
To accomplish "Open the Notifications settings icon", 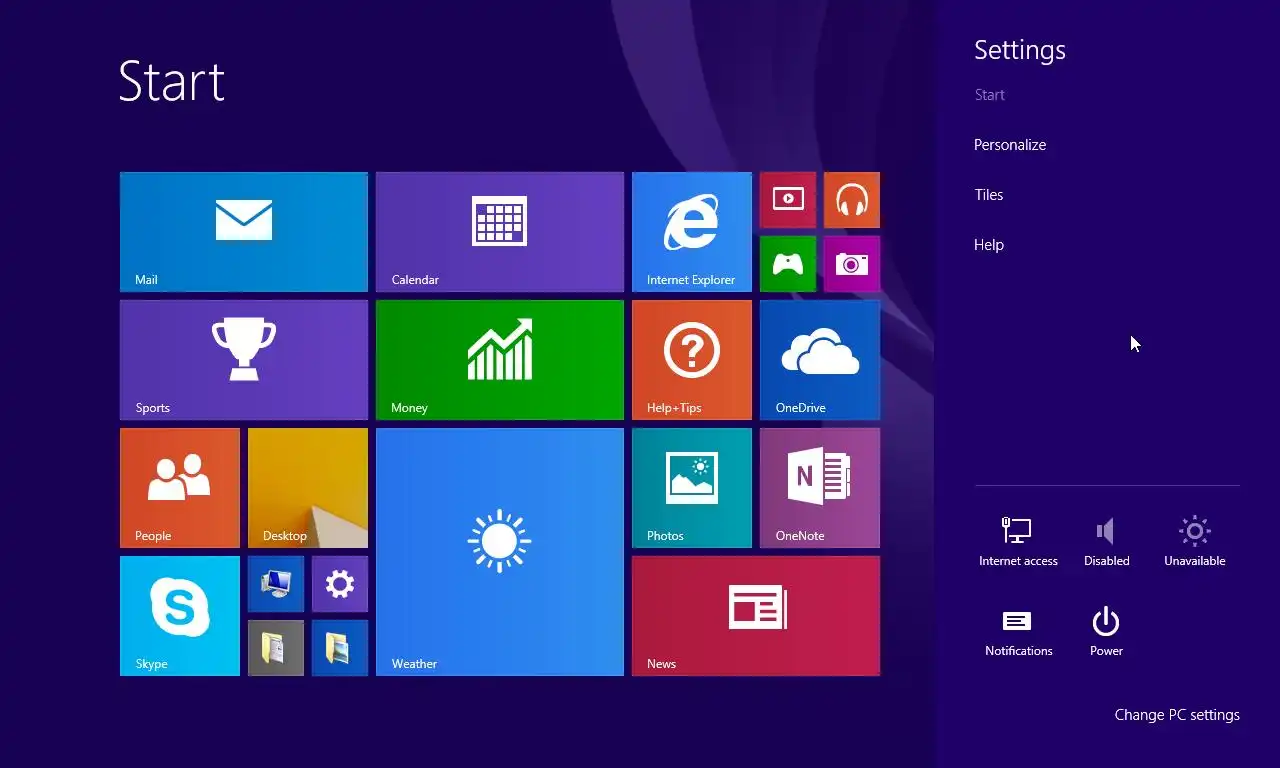I will click(x=1018, y=632).
